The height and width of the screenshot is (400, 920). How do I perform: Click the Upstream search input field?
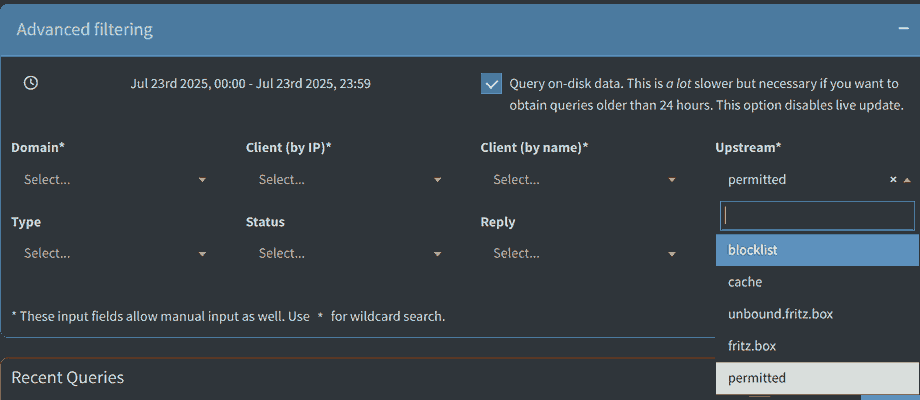[x=817, y=216]
